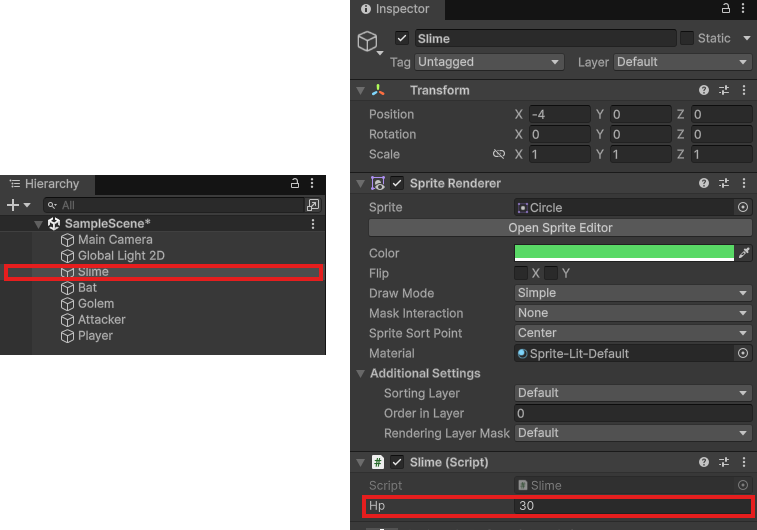757x530 pixels.
Task: Click the Slime GameObject cube icon
Action: (367, 41)
